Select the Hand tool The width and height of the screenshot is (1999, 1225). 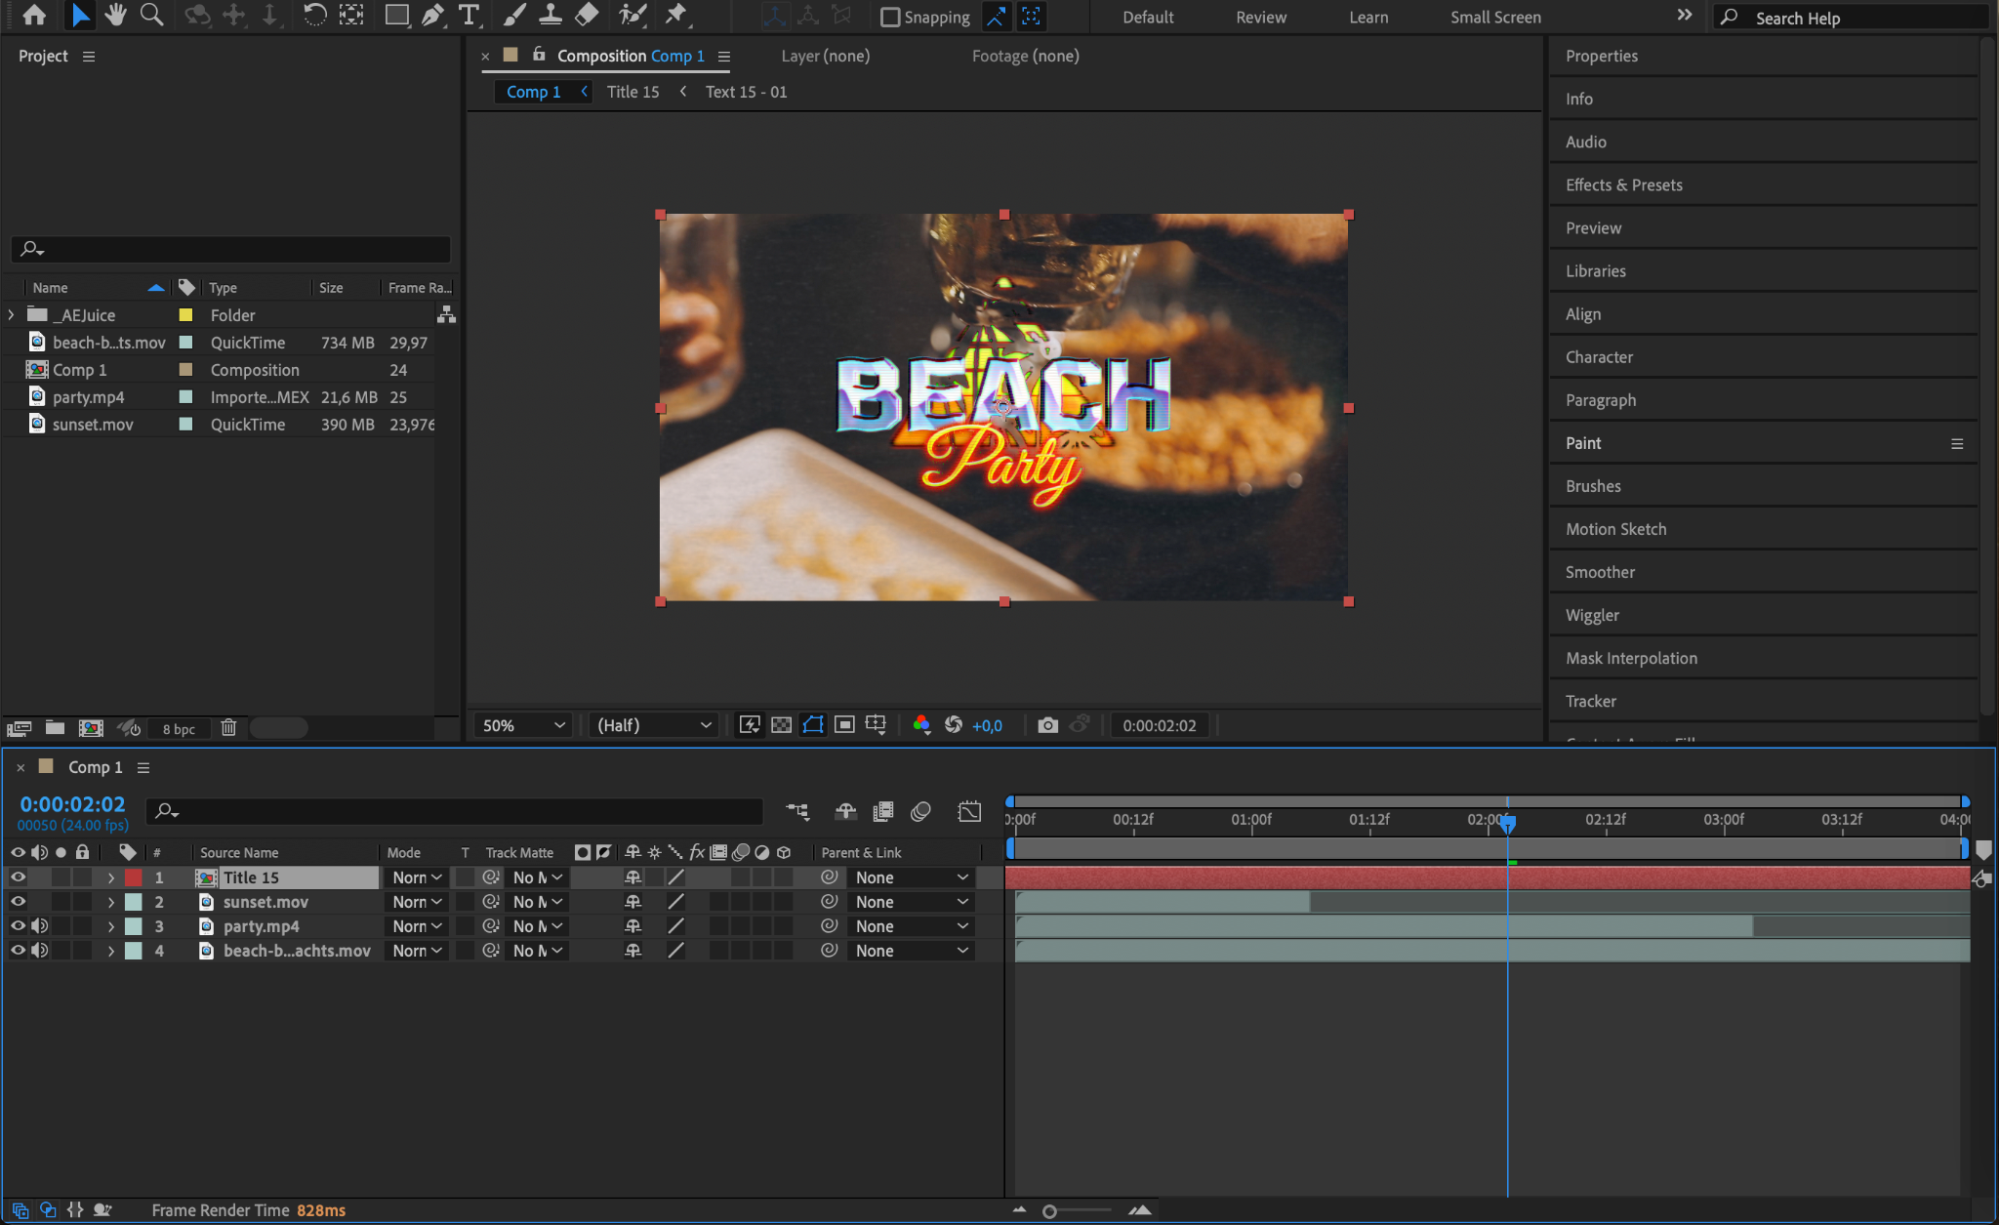(x=116, y=15)
